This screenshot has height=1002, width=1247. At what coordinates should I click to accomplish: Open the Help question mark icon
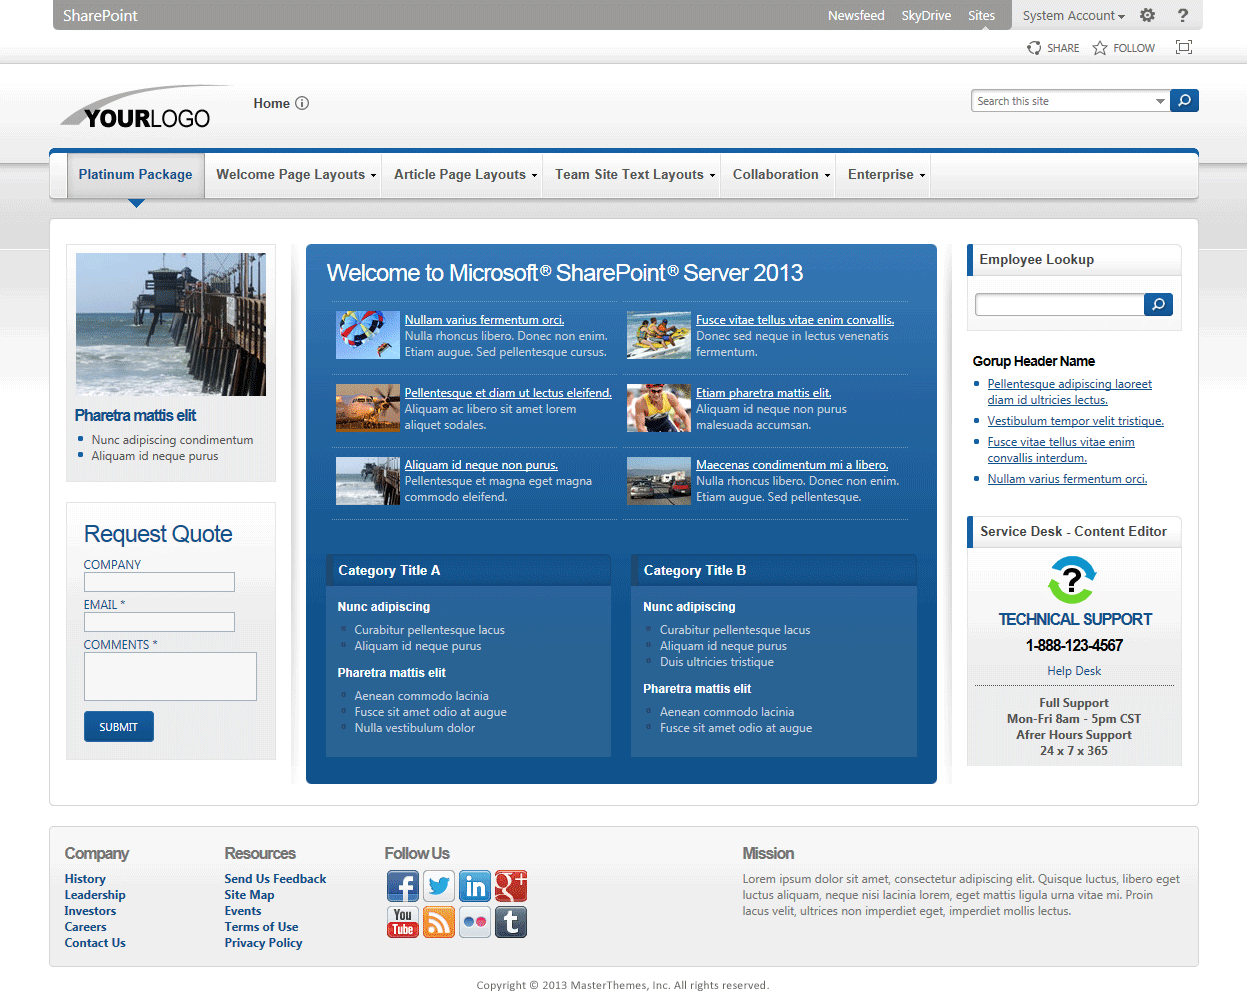point(1184,15)
